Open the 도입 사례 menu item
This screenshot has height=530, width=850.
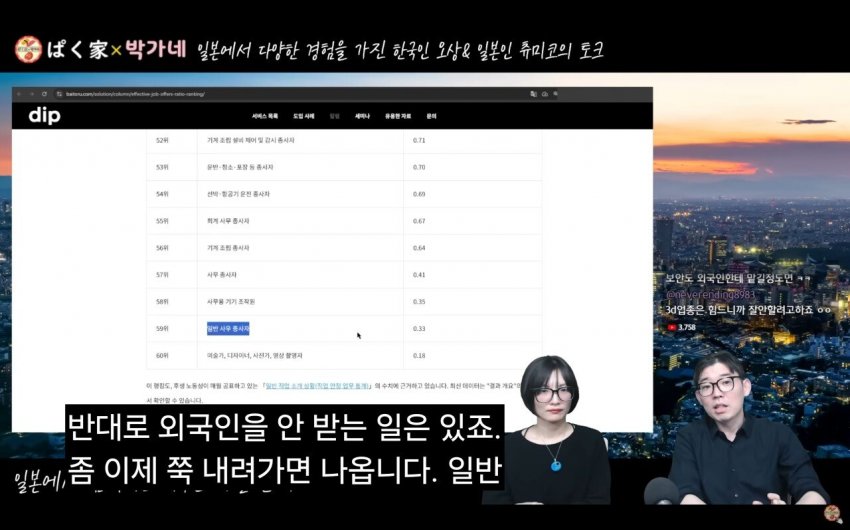(304, 116)
